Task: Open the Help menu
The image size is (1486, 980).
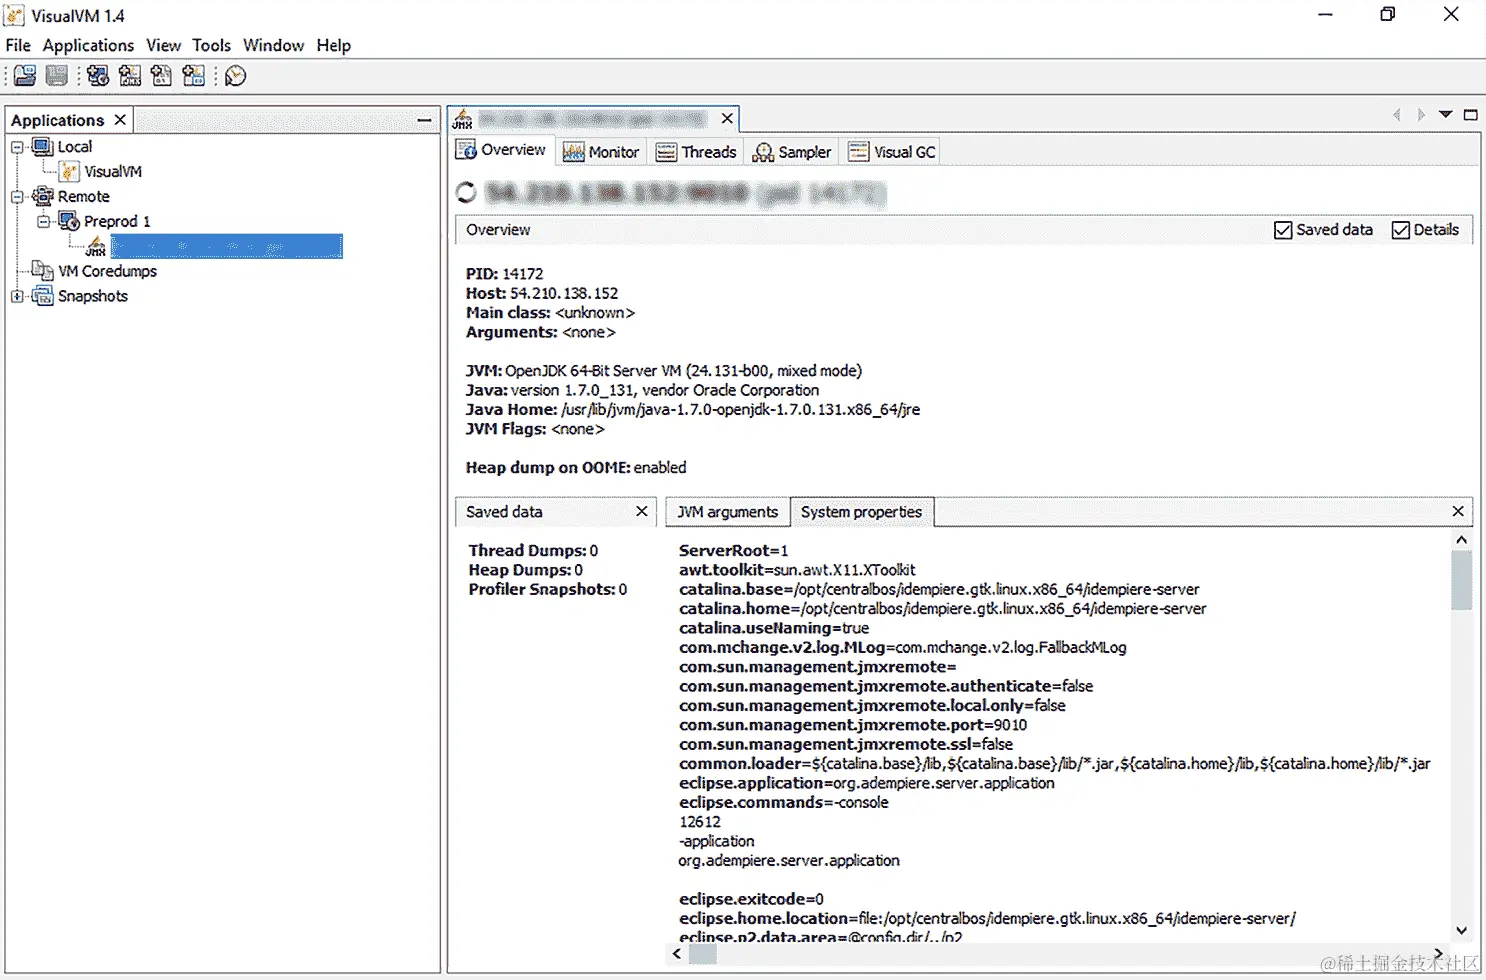Action: pos(334,45)
